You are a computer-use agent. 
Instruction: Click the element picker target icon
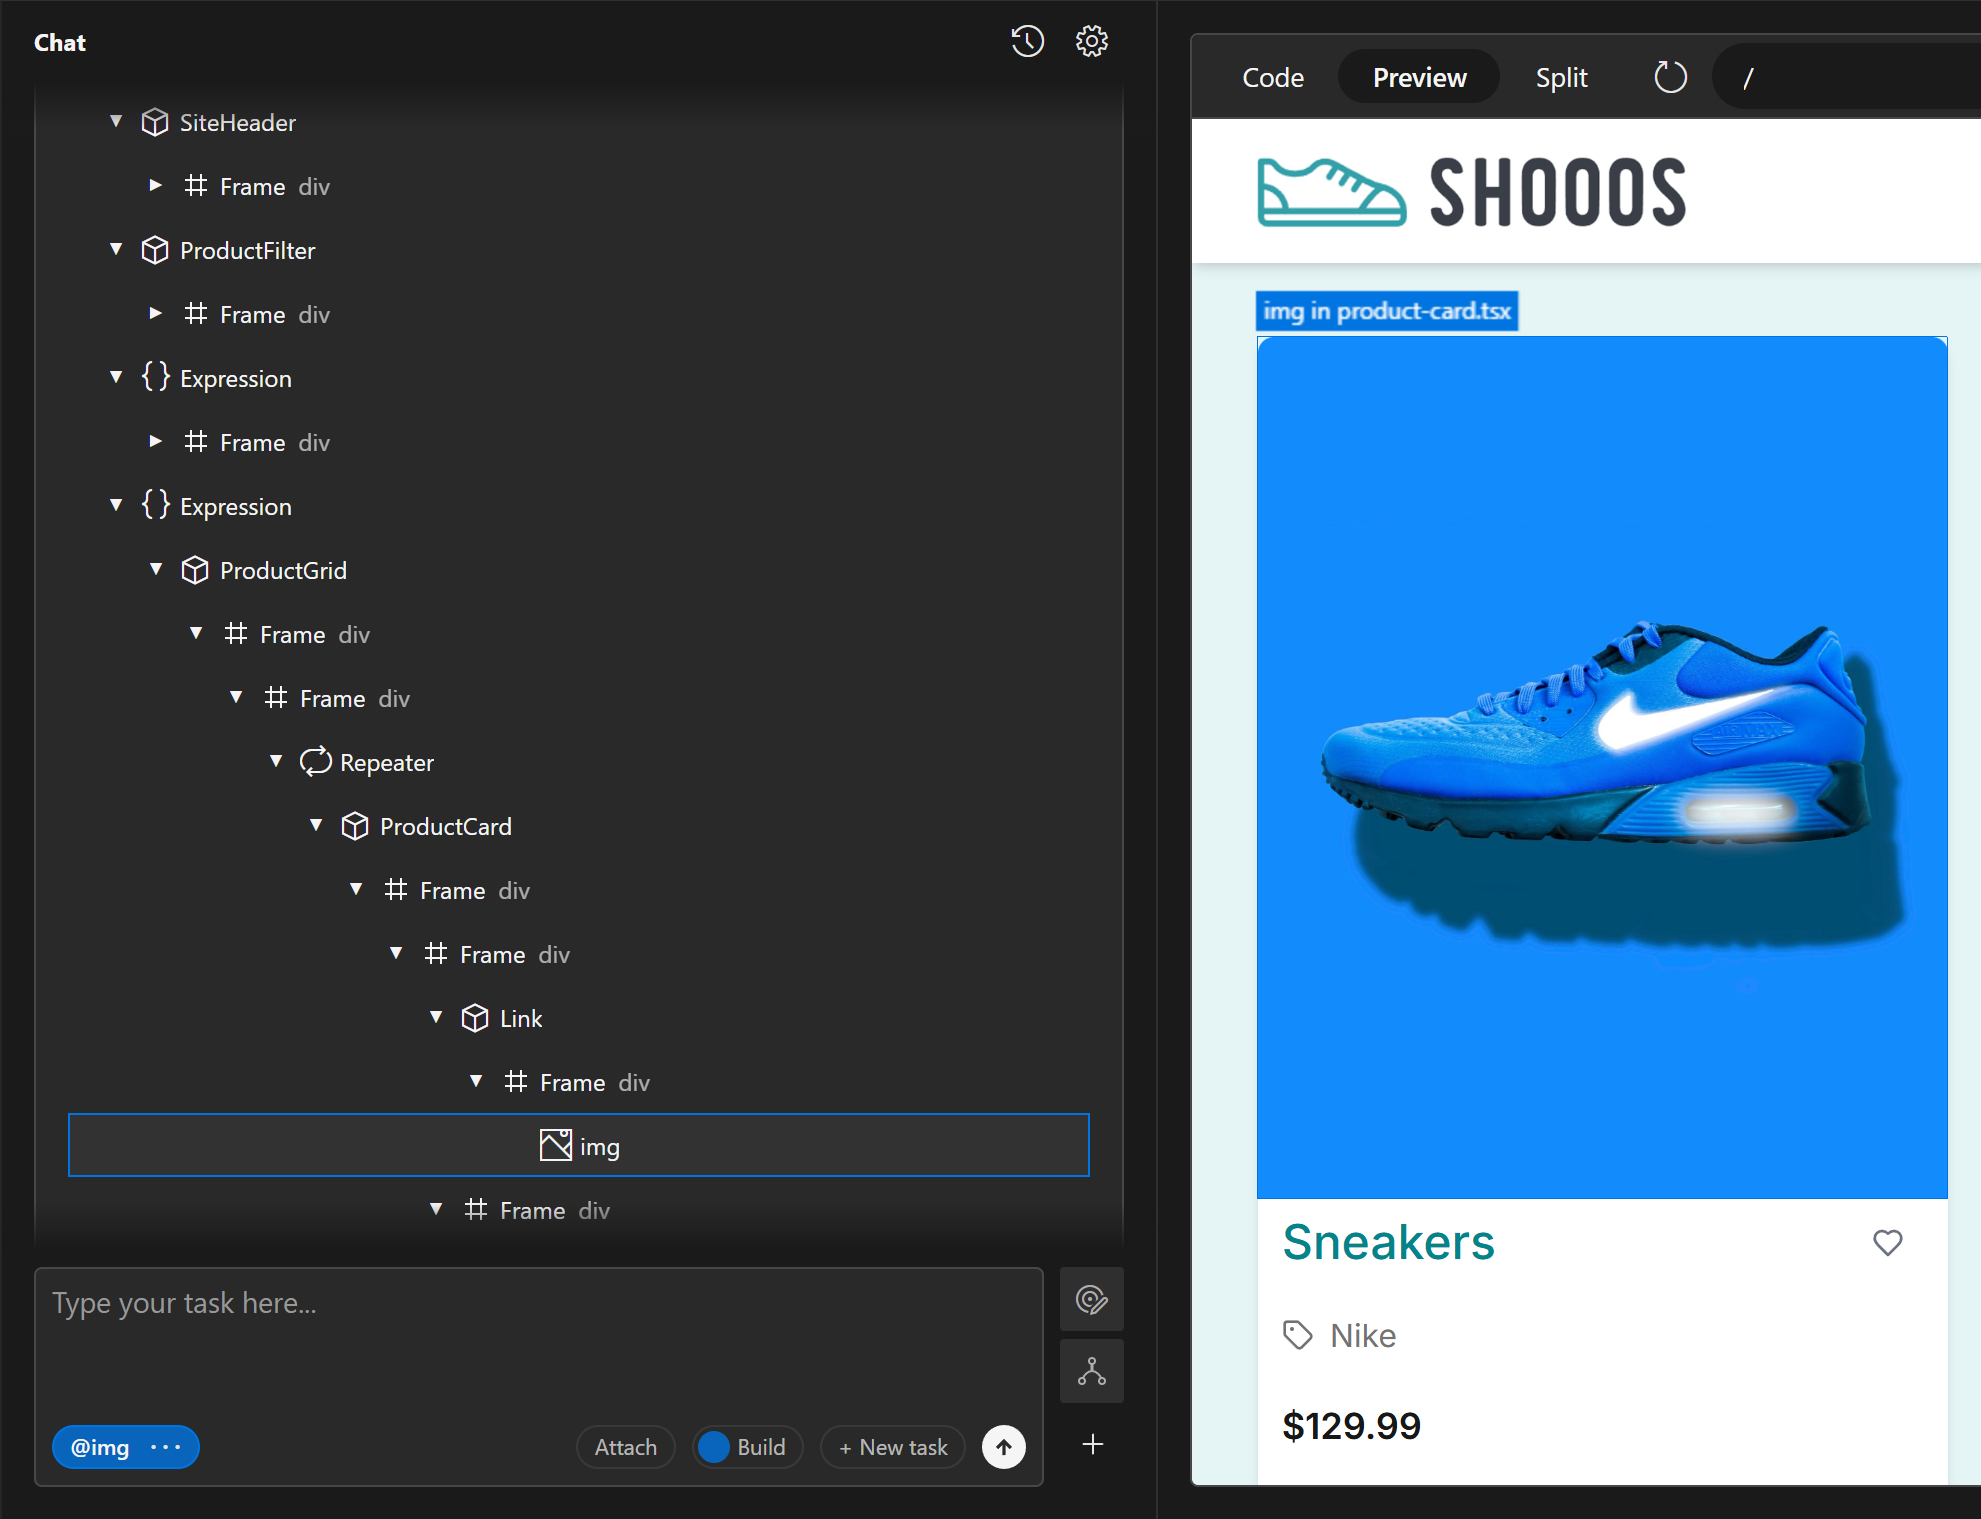click(x=1092, y=1299)
